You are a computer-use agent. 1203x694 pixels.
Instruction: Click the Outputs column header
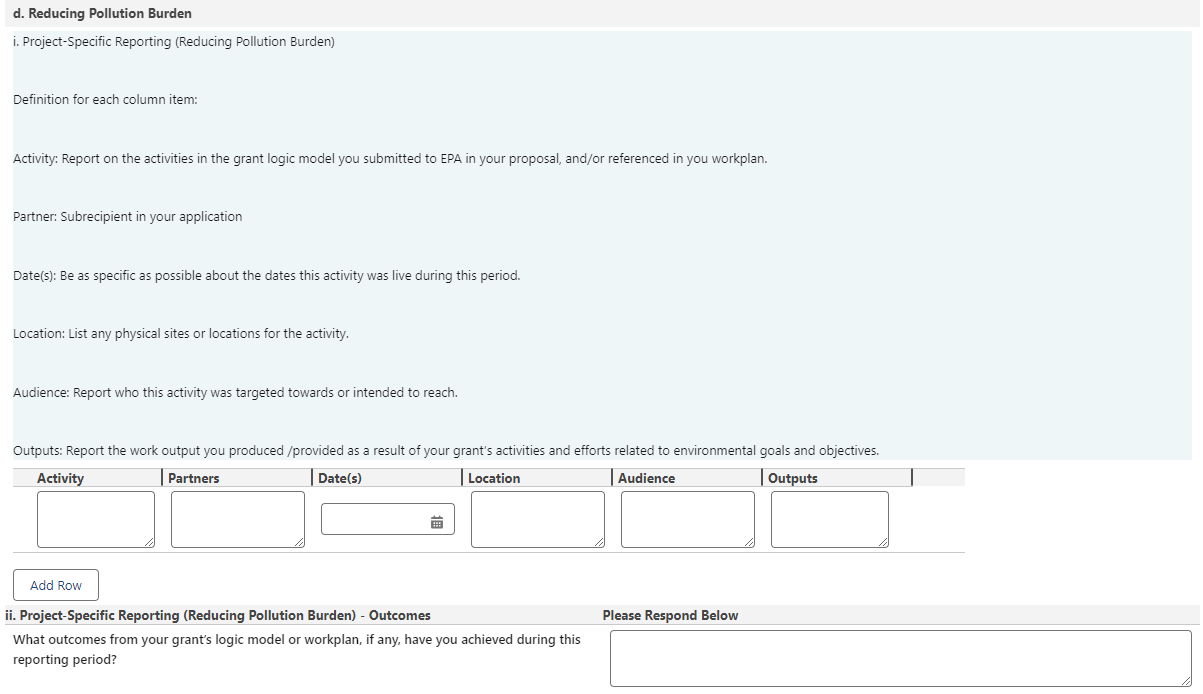(793, 478)
